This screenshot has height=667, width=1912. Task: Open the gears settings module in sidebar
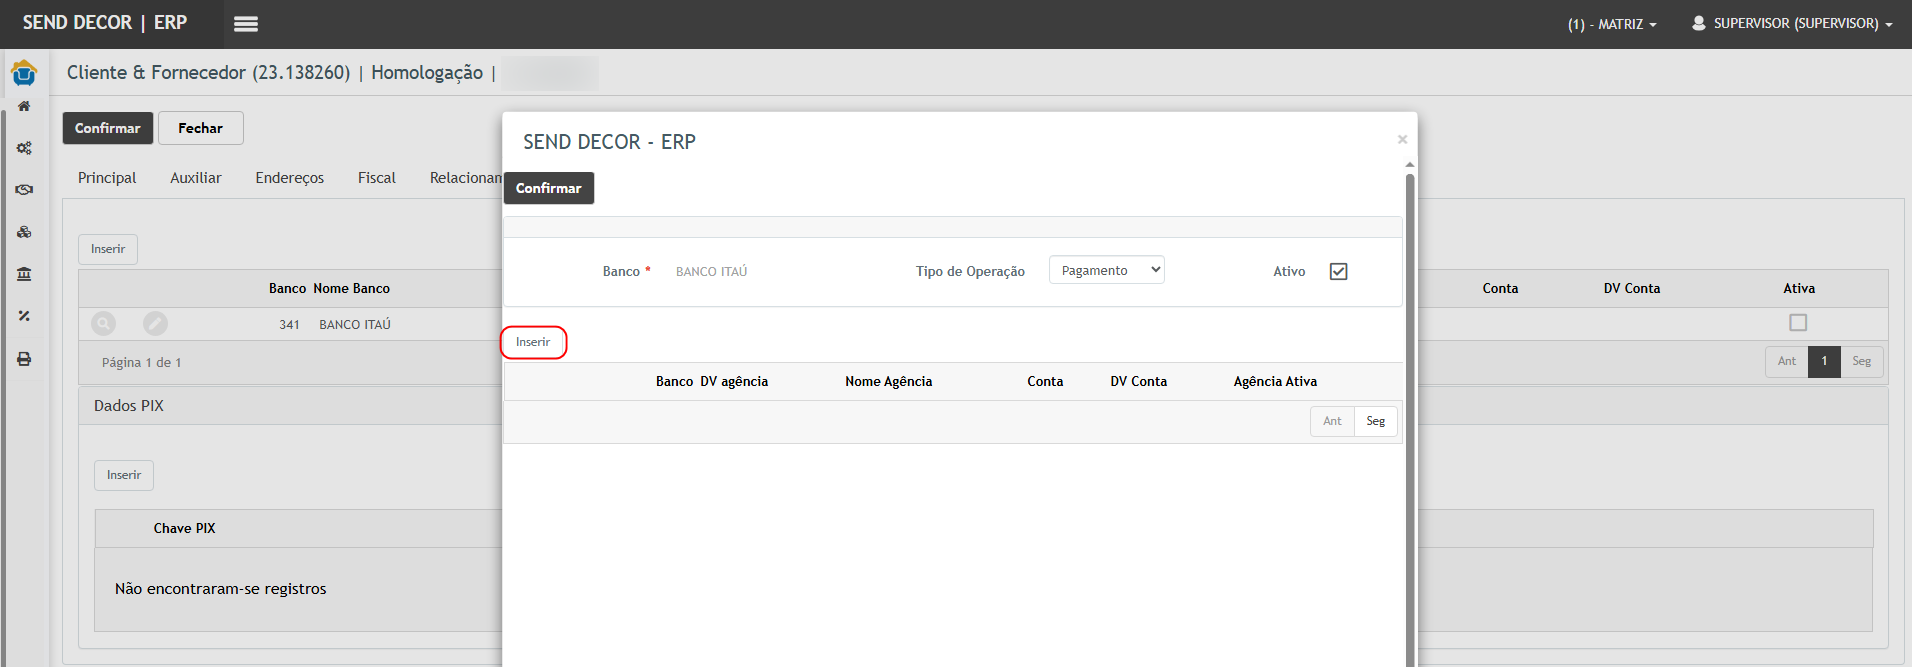pos(24,148)
